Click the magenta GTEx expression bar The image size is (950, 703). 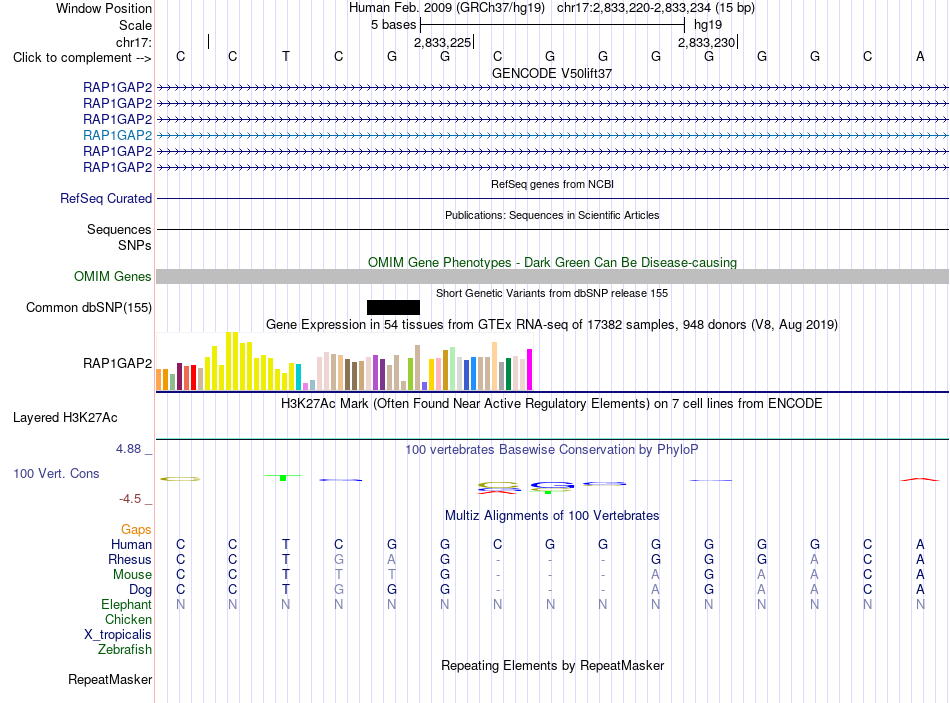click(530, 369)
